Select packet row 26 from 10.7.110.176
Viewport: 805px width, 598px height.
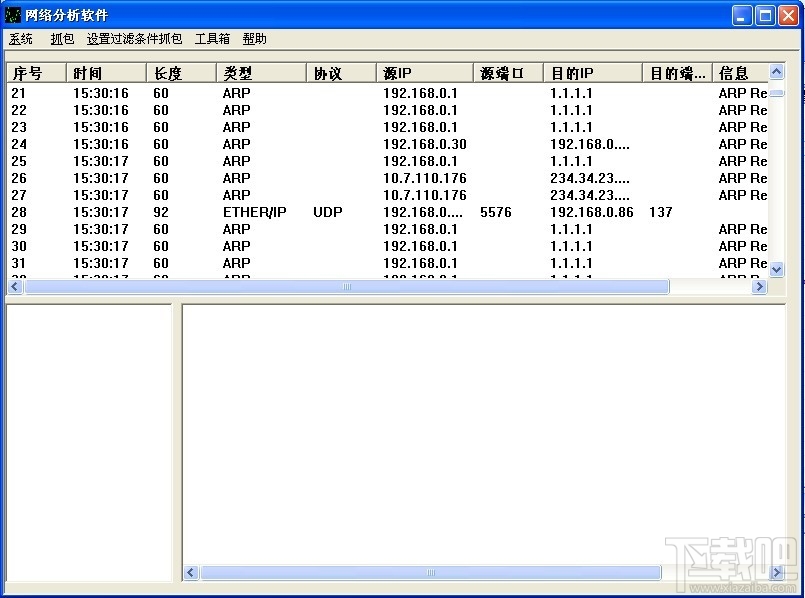tap(388, 178)
